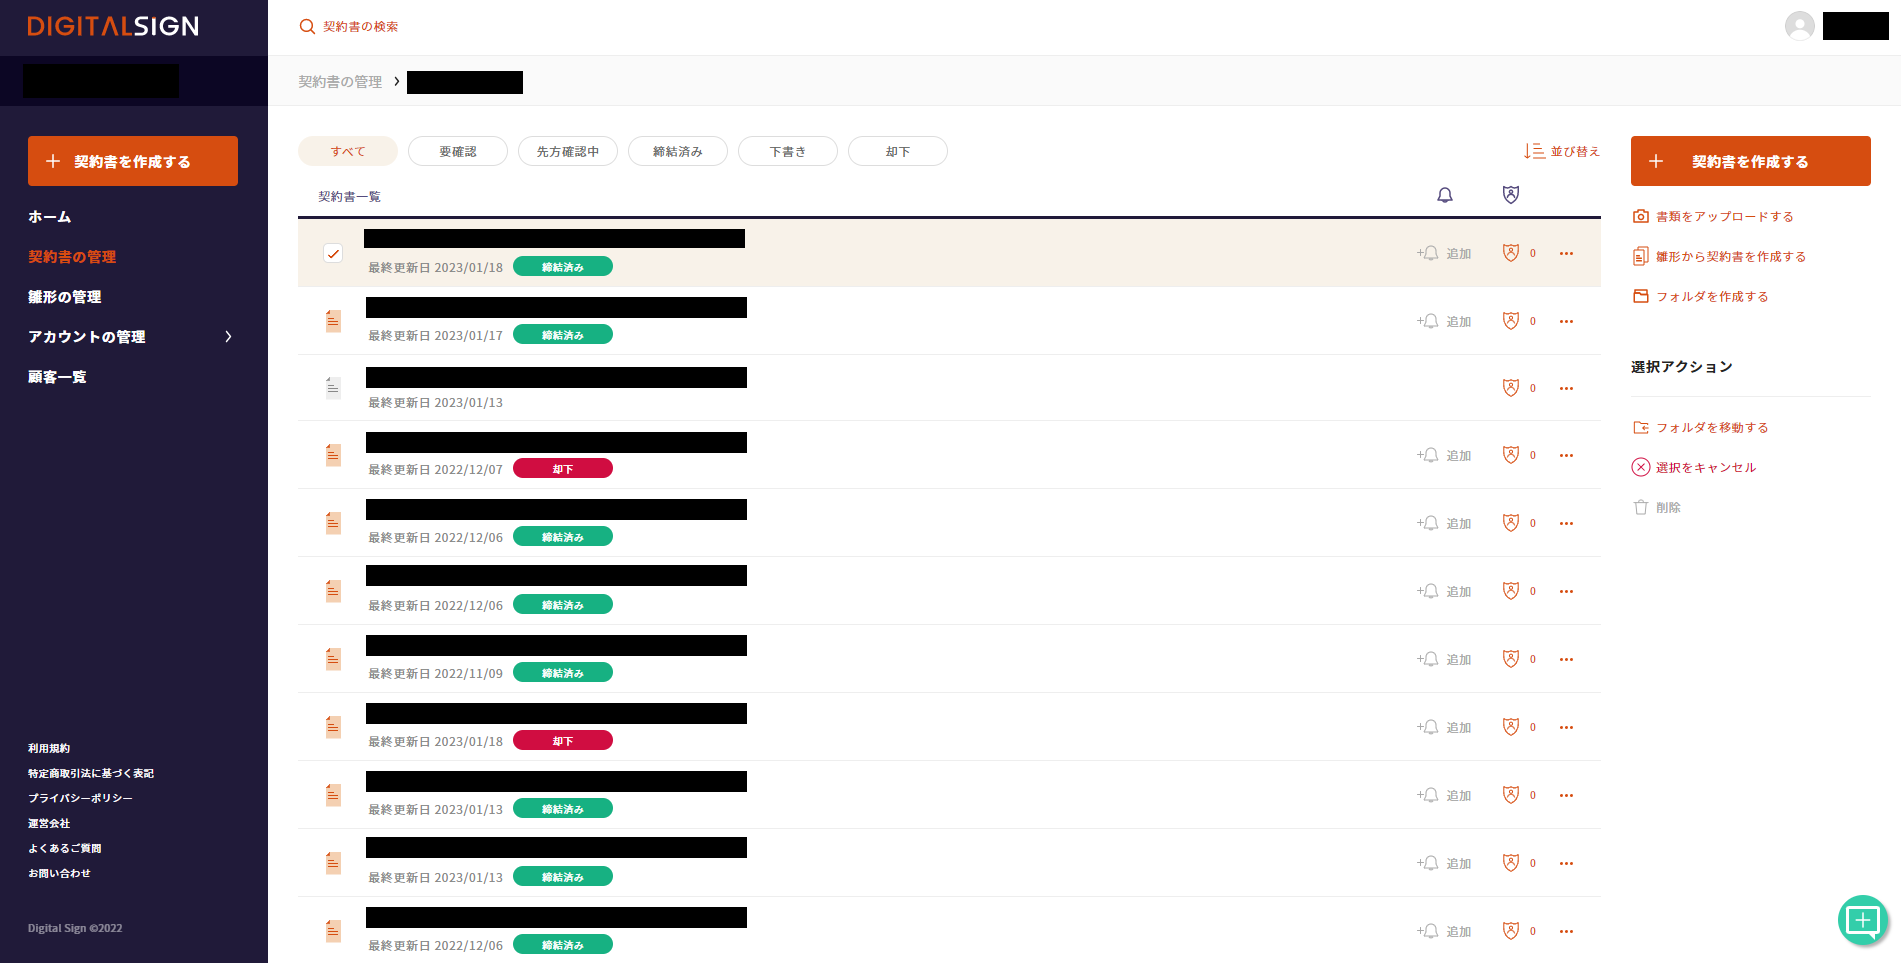Open the user avatar profile icon
Viewport: 1901px width, 963px height.
[x=1799, y=26]
